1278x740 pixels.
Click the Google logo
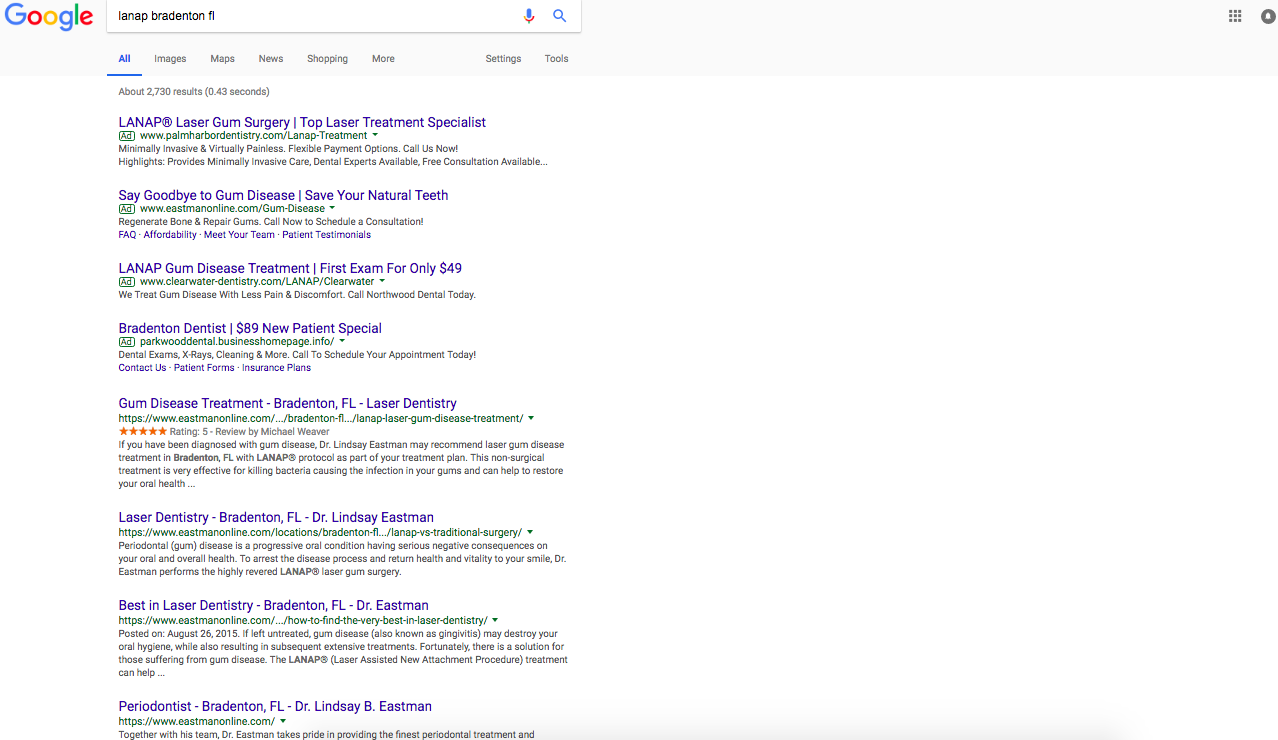pos(48,16)
